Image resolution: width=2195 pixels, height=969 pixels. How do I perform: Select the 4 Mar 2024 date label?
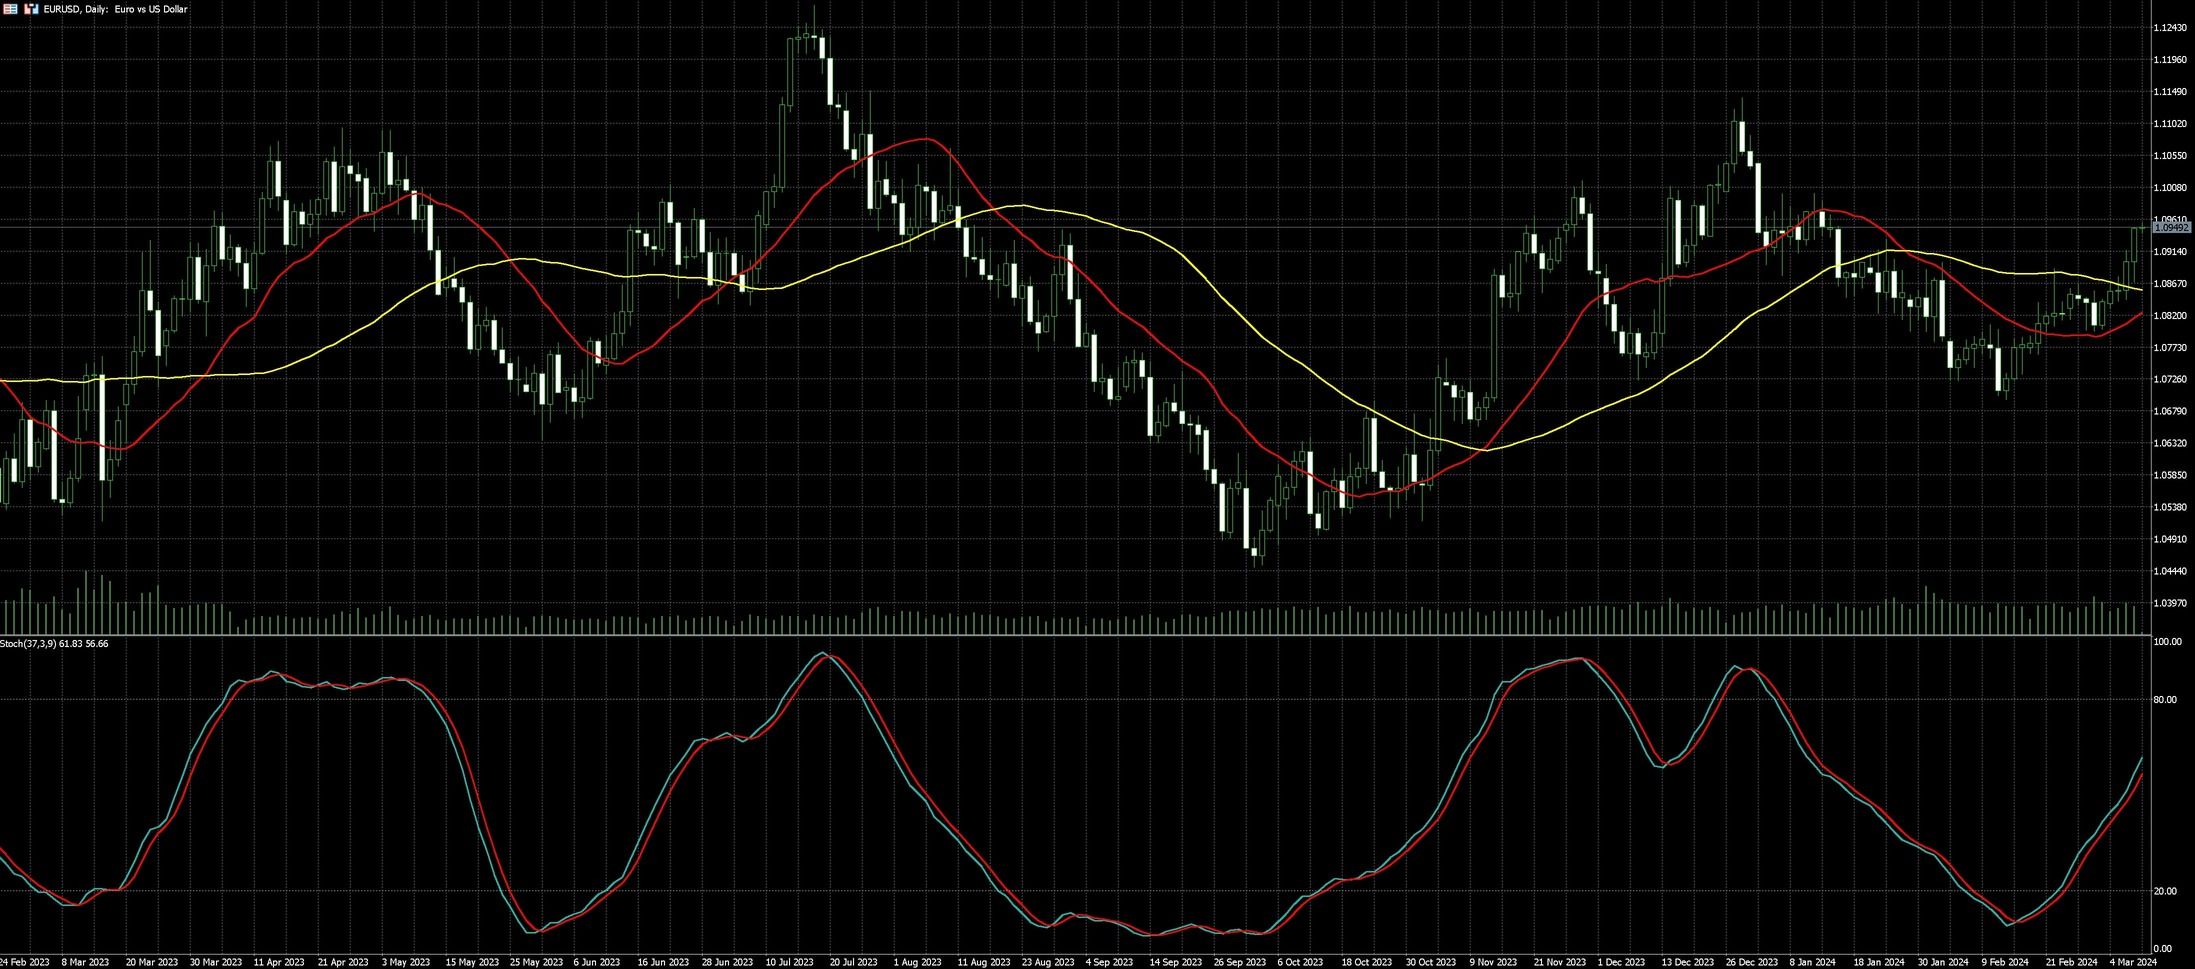coord(2131,962)
